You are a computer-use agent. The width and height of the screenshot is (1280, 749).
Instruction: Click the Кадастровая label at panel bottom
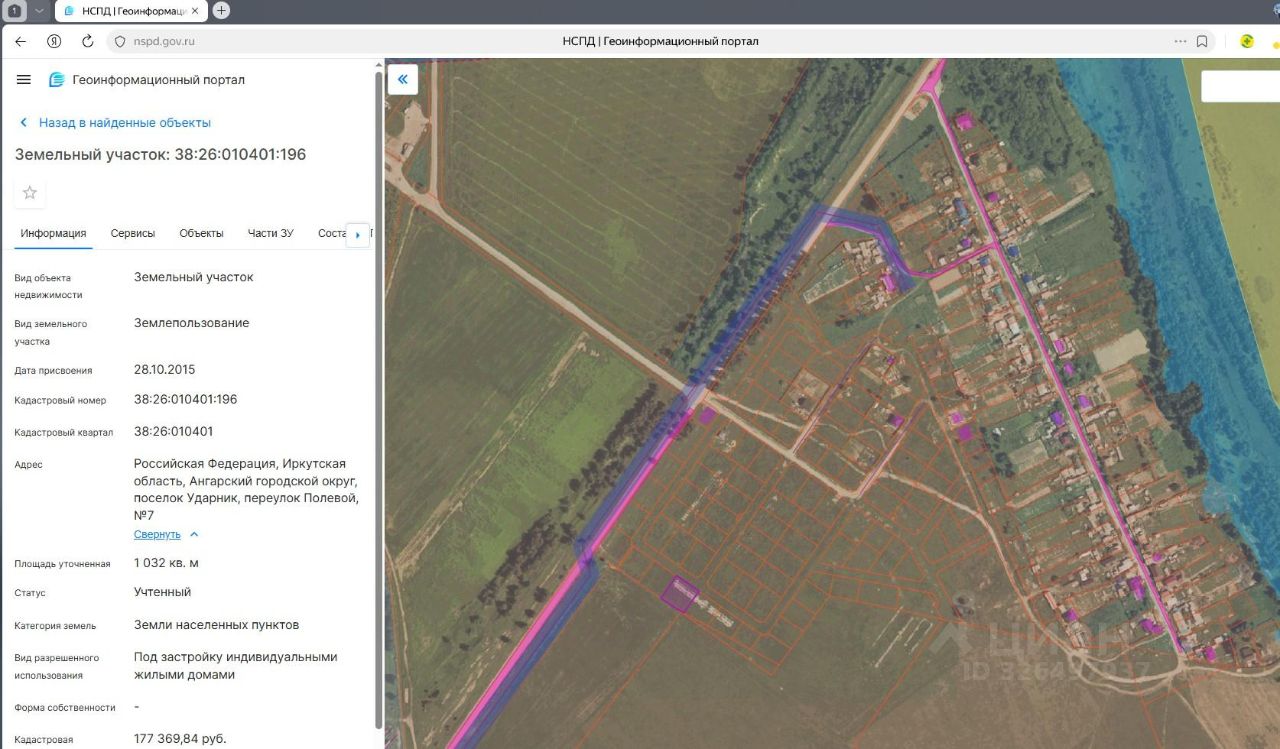[44, 740]
